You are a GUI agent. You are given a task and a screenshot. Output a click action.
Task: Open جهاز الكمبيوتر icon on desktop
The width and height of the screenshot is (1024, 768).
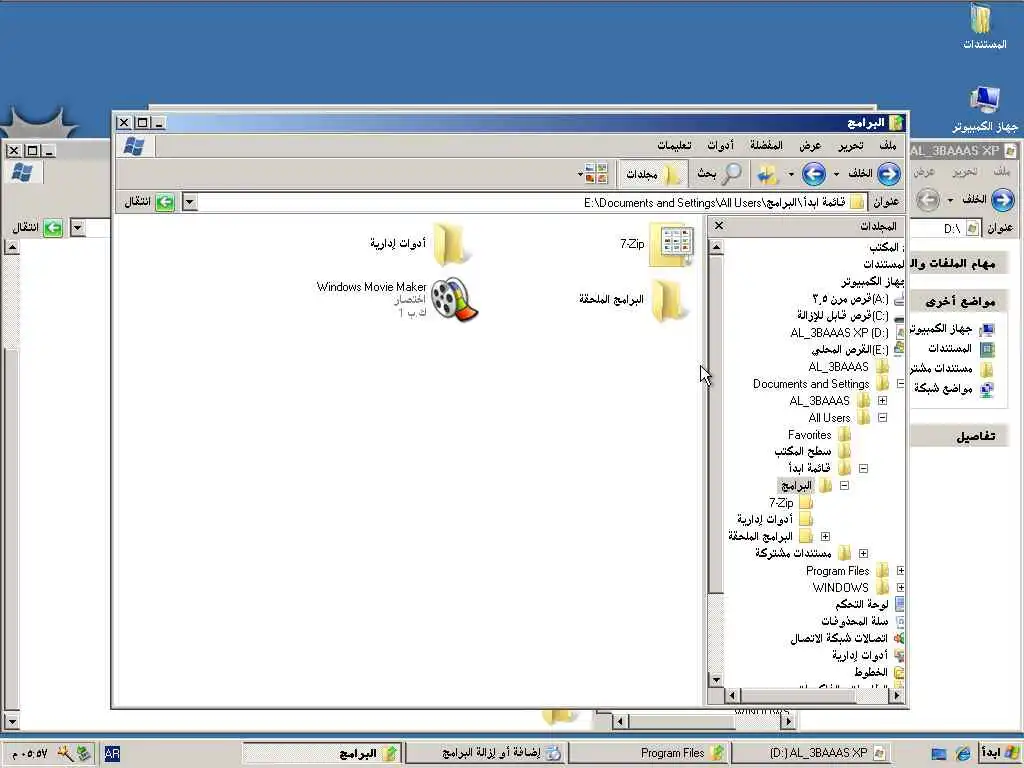point(984,108)
